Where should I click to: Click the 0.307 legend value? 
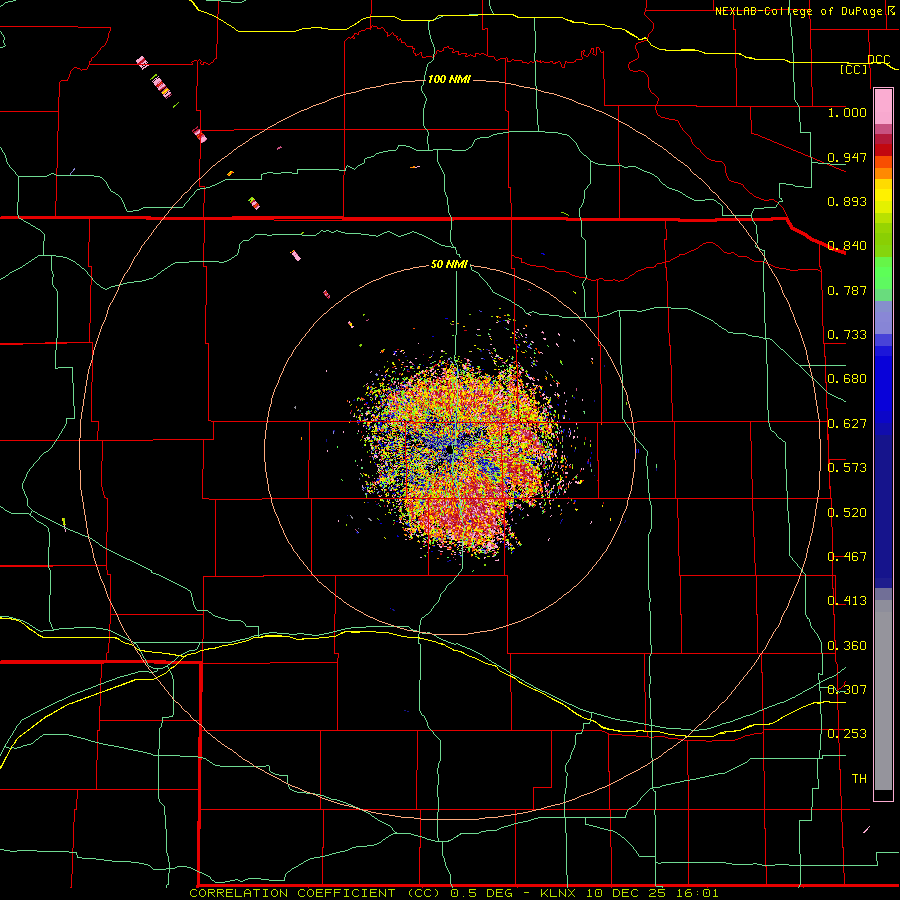coord(847,690)
